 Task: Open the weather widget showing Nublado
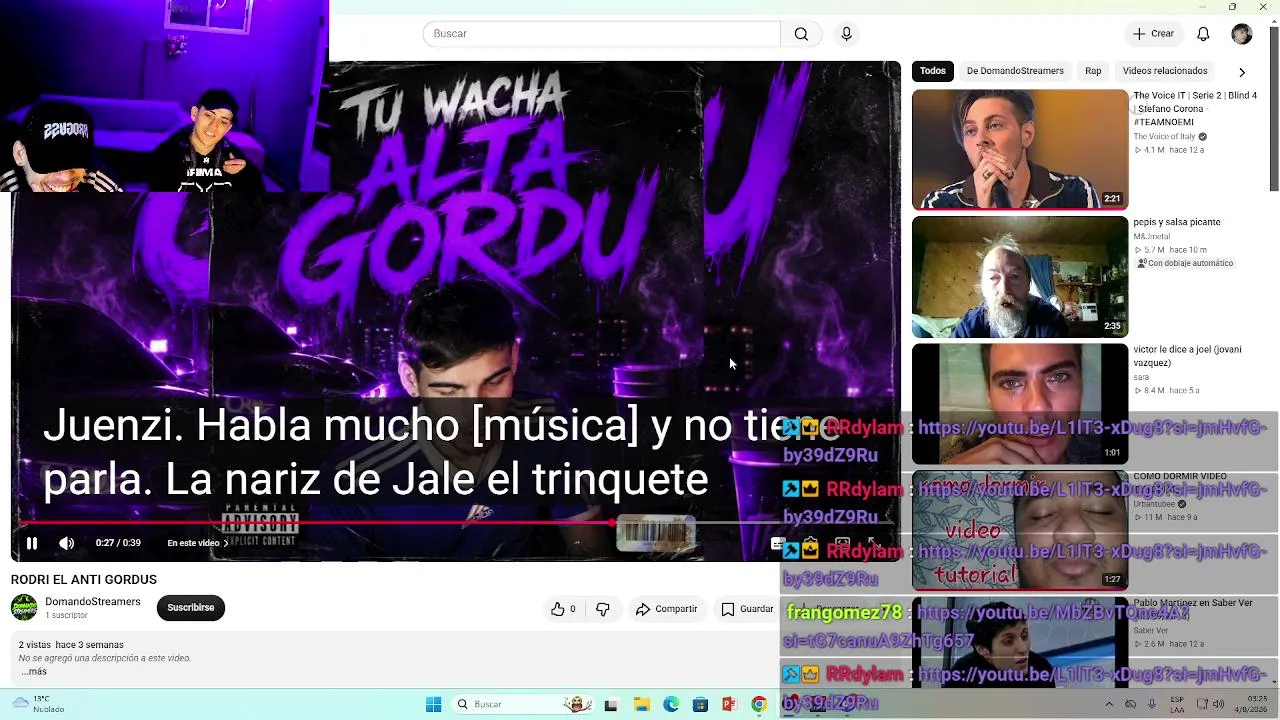[x=38, y=704]
